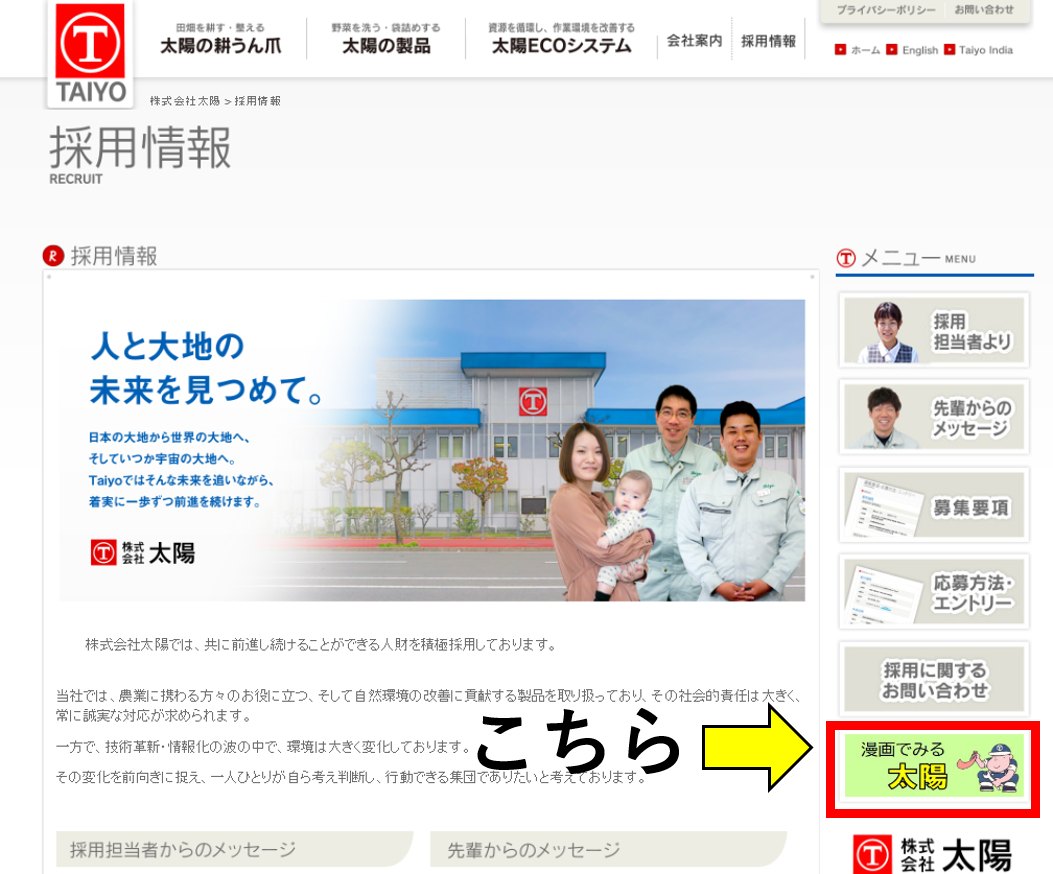Click the main recruit hero image
The image size is (1053, 874).
(432, 450)
